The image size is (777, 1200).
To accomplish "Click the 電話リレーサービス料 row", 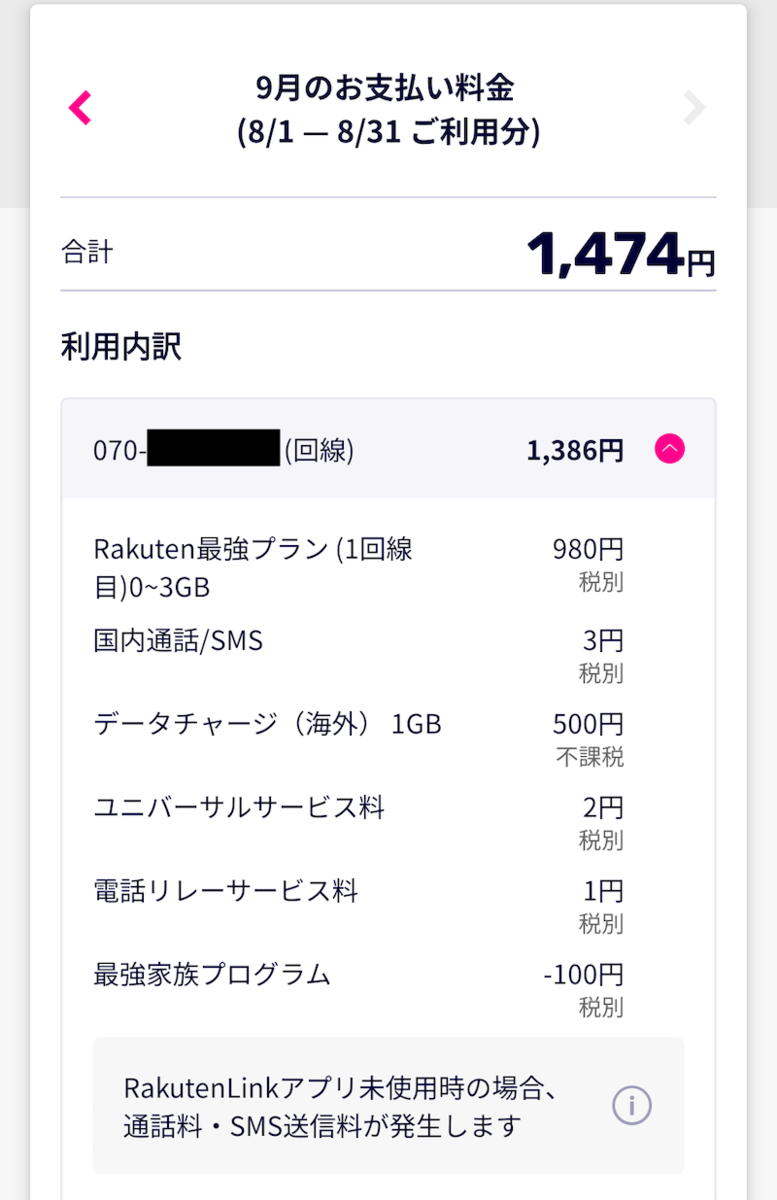I will pos(225,890).
